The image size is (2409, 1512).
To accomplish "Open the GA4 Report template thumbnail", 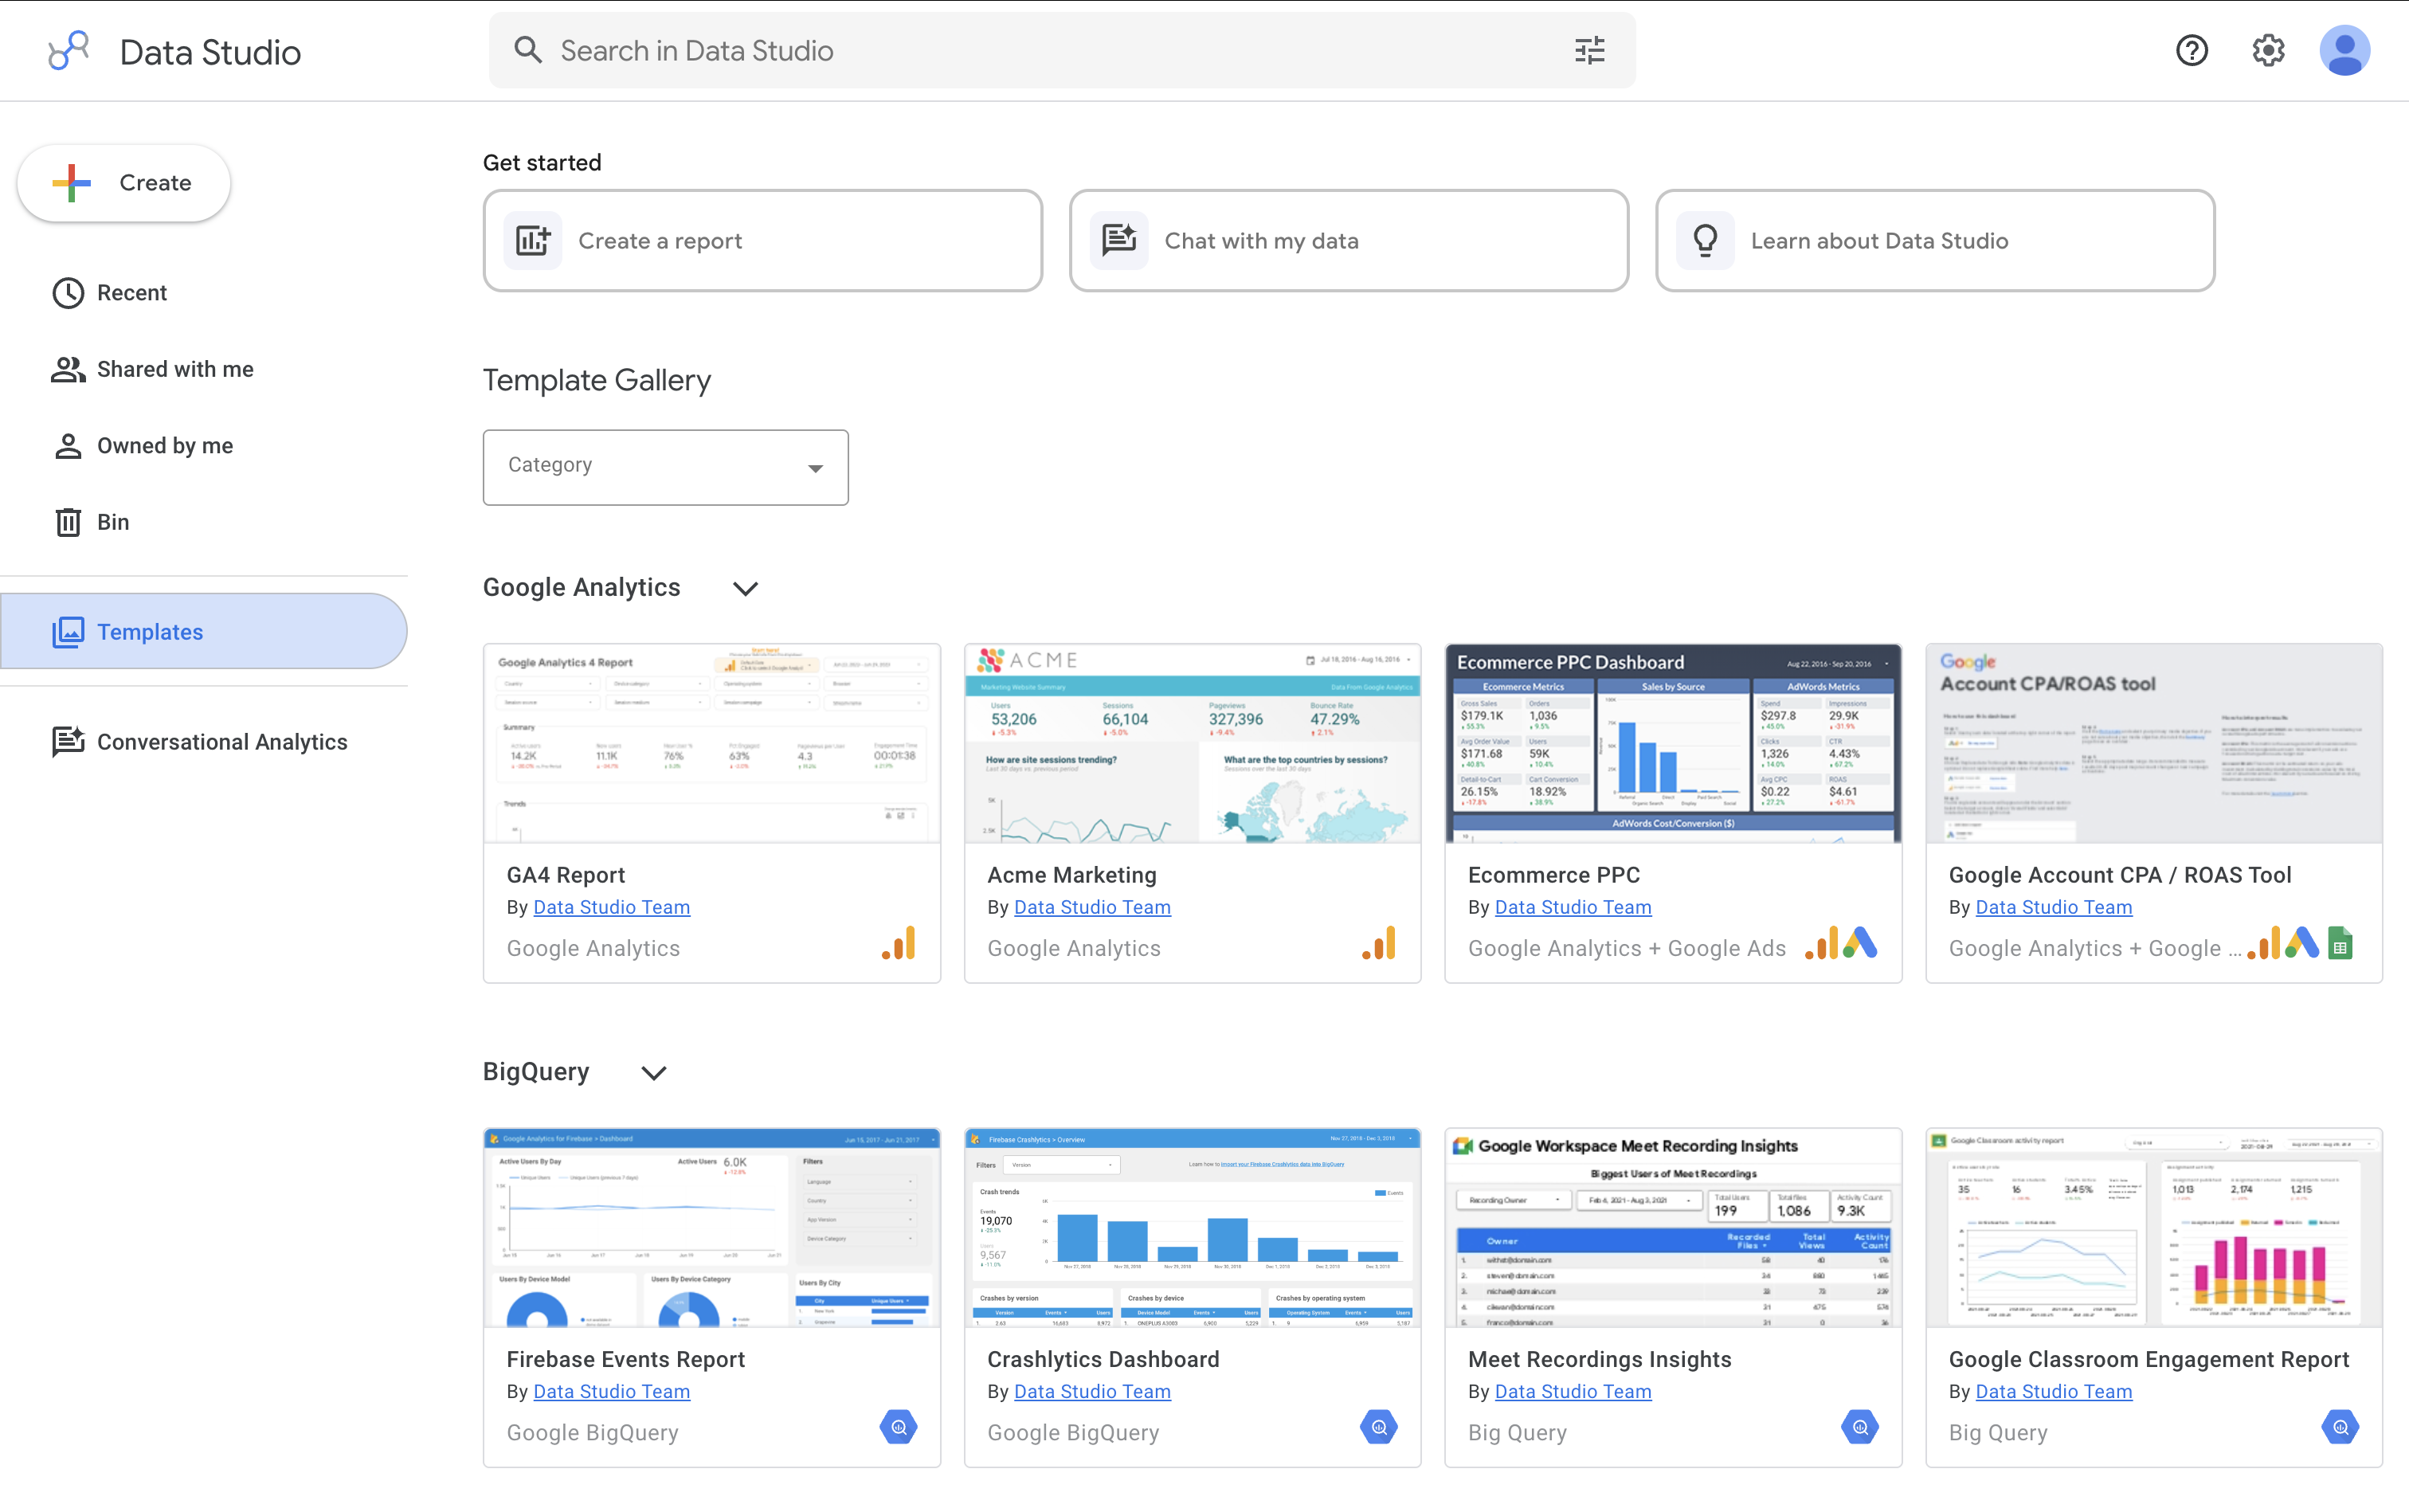I will [x=712, y=743].
